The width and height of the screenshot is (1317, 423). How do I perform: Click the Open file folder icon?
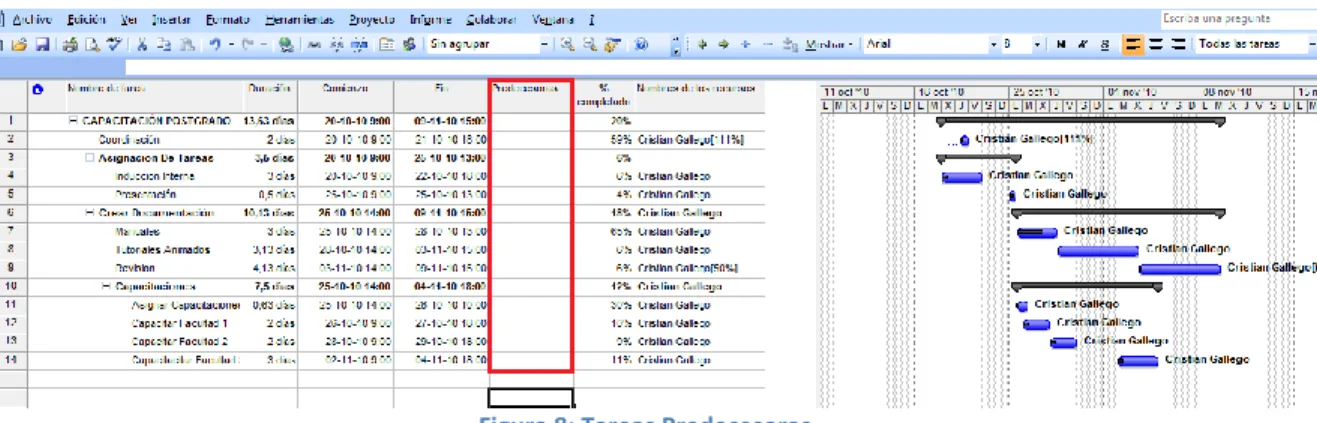tap(19, 44)
